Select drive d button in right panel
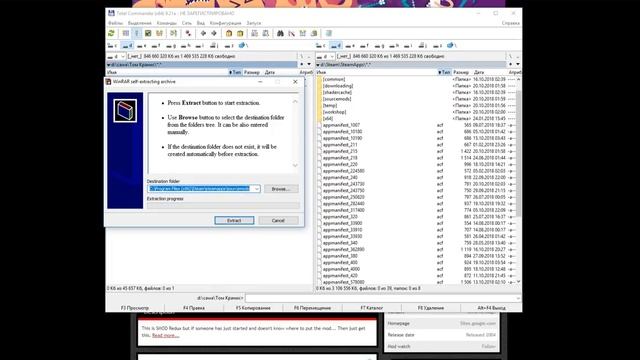640x360 pixels. (x=336, y=46)
